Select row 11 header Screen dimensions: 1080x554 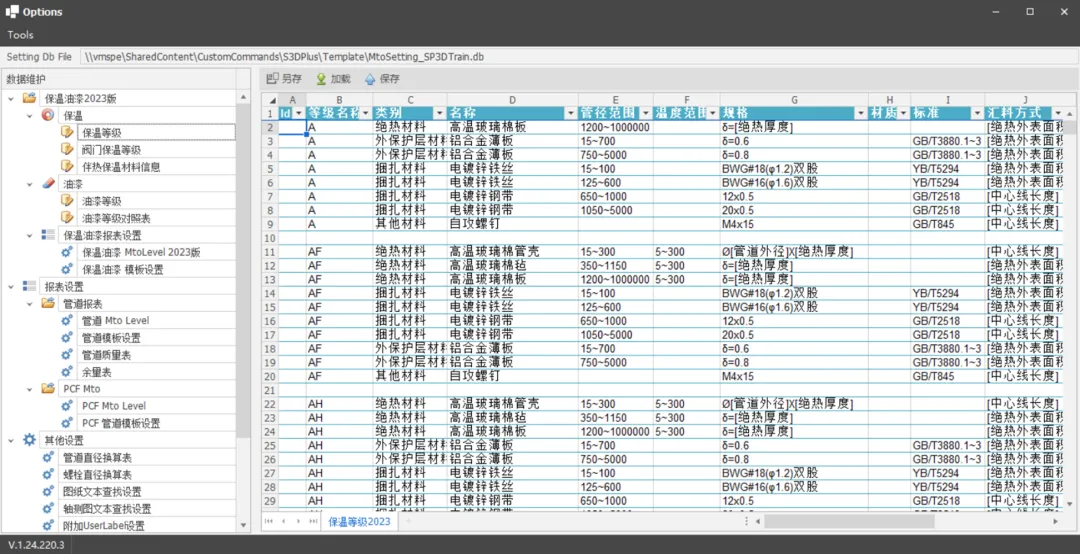269,252
